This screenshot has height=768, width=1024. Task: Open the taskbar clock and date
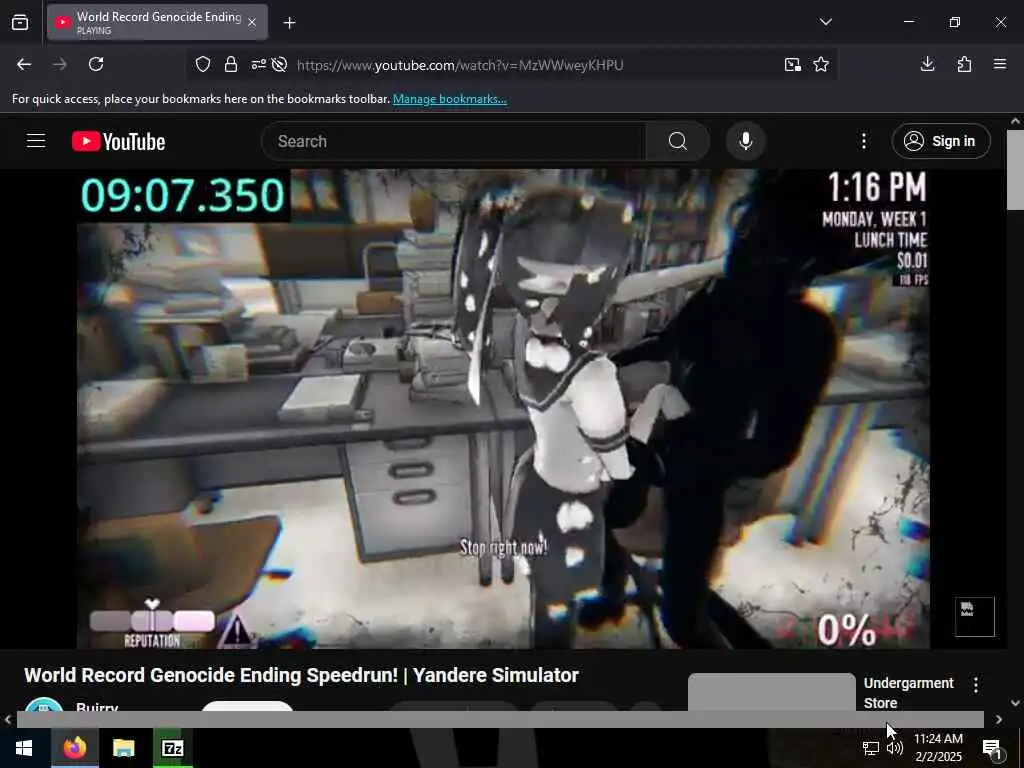938,748
